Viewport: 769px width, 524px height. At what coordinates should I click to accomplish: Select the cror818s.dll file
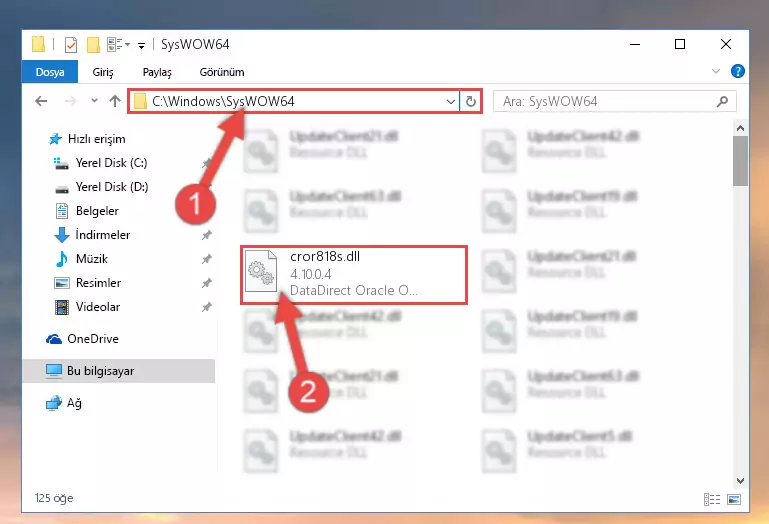pyautogui.click(x=353, y=274)
